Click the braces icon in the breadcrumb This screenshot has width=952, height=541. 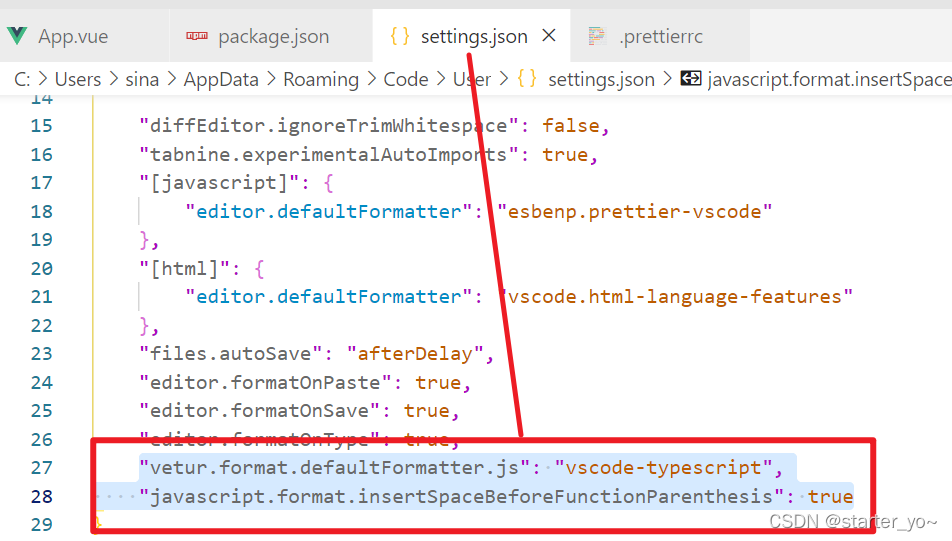coord(527,79)
